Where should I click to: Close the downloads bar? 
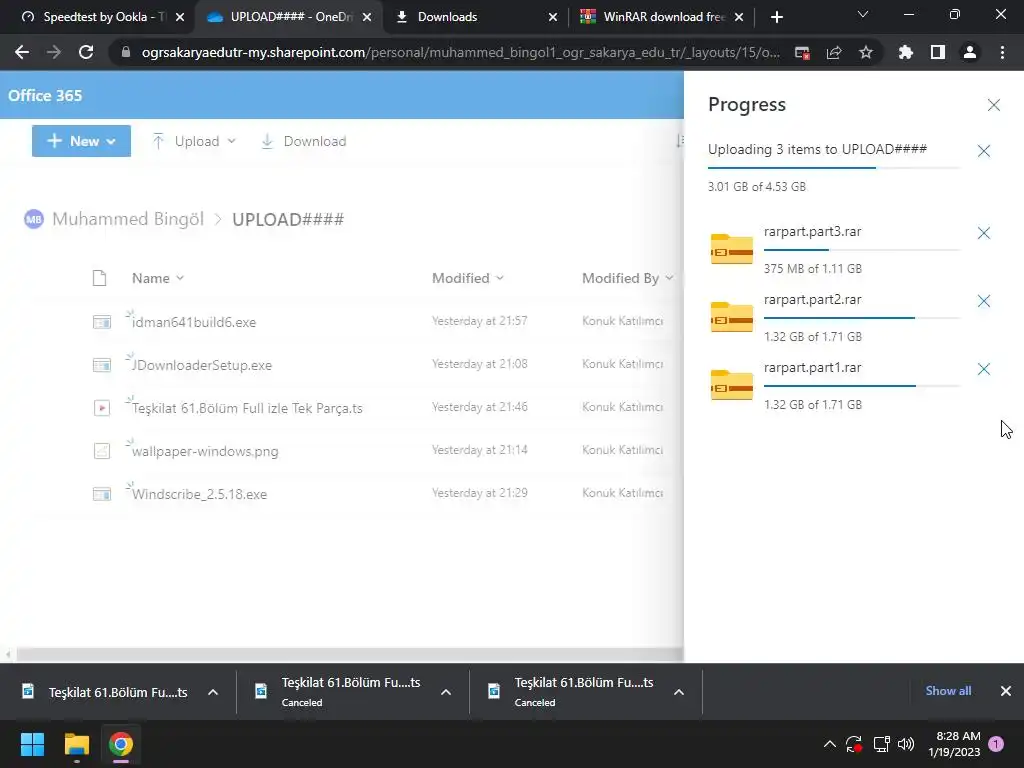point(1006,691)
